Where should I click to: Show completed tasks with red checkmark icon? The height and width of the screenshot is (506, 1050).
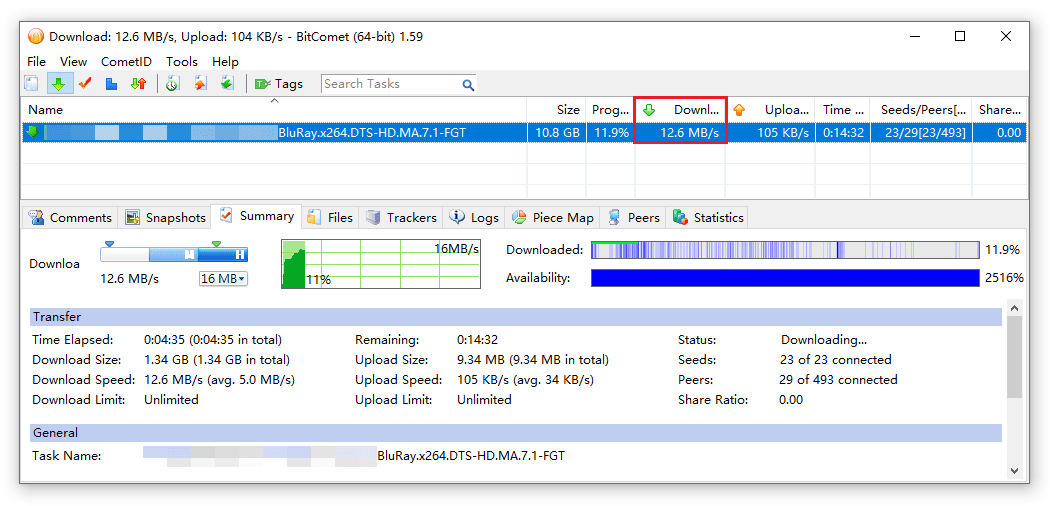(x=85, y=84)
